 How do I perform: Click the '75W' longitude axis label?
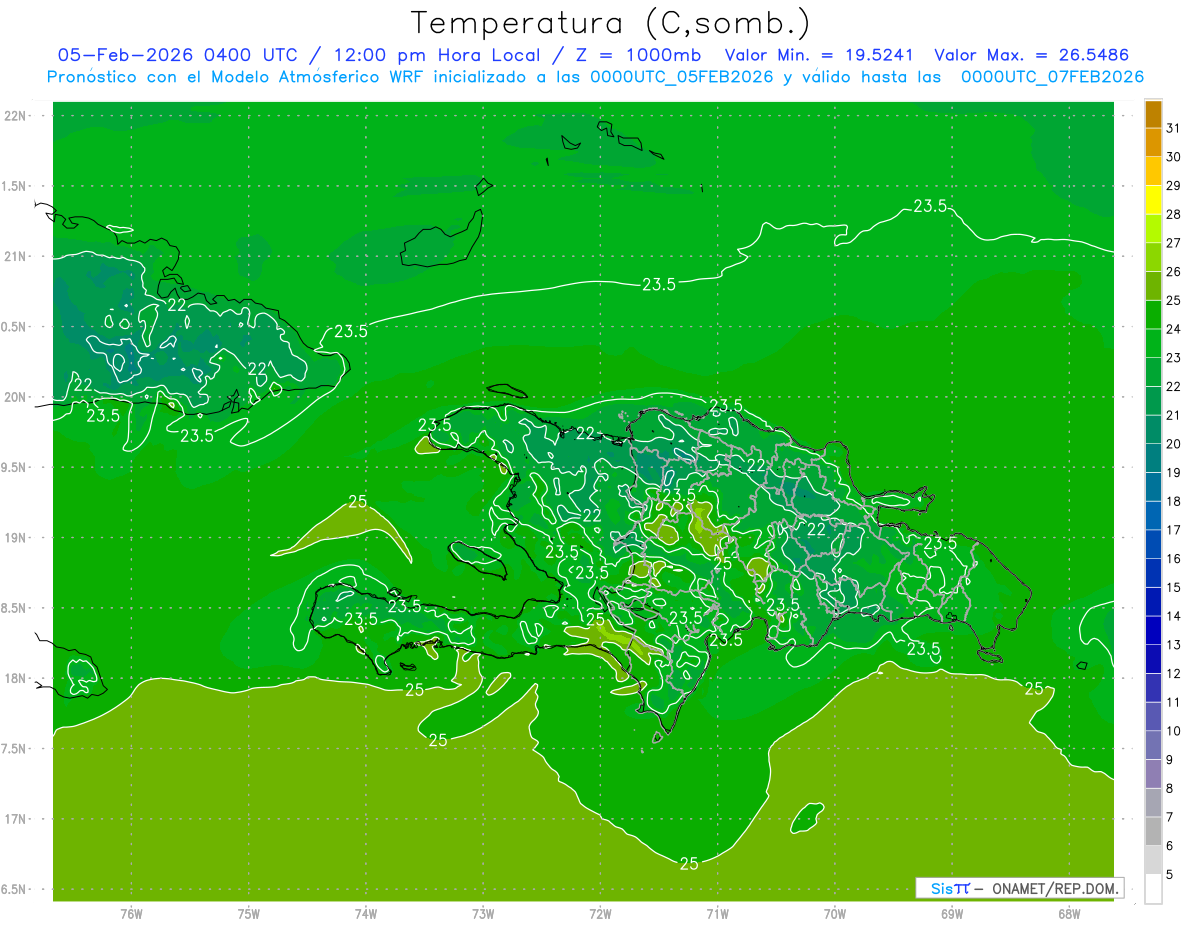[248, 913]
